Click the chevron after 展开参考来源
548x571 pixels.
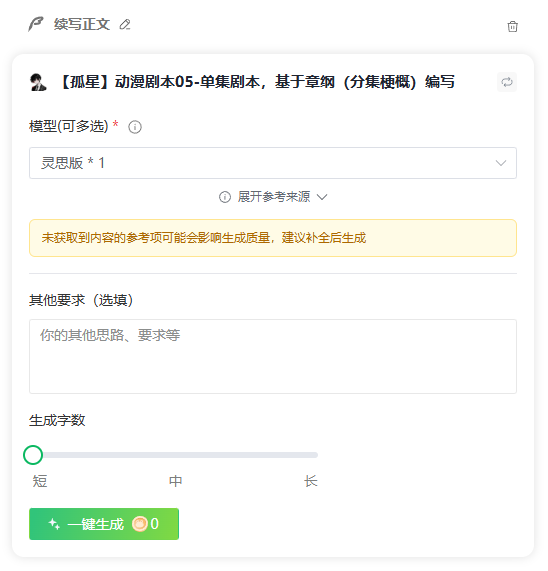click(x=322, y=197)
